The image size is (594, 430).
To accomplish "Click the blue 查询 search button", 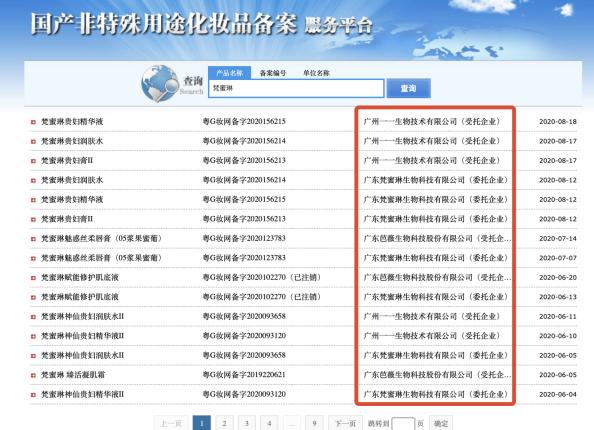I will (408, 88).
